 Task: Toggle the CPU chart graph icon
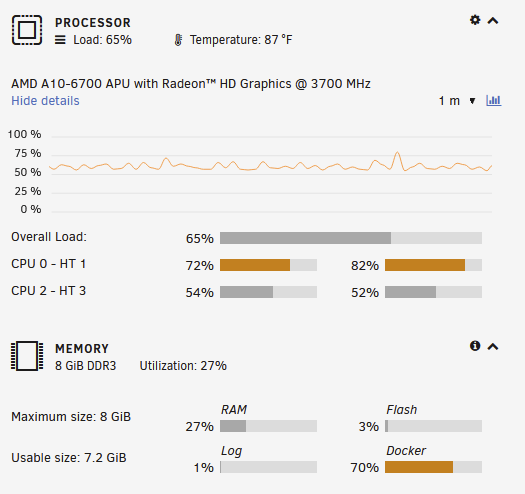point(494,100)
